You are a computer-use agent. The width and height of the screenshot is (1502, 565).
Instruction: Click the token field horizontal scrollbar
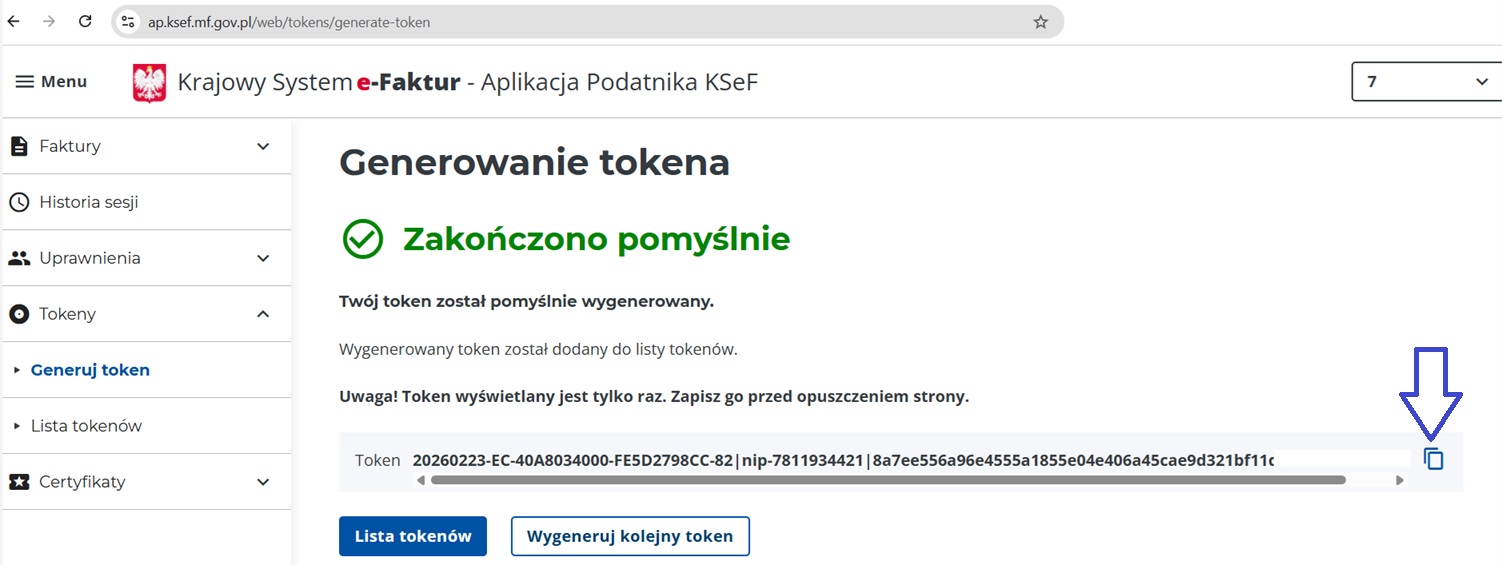[x=886, y=480]
